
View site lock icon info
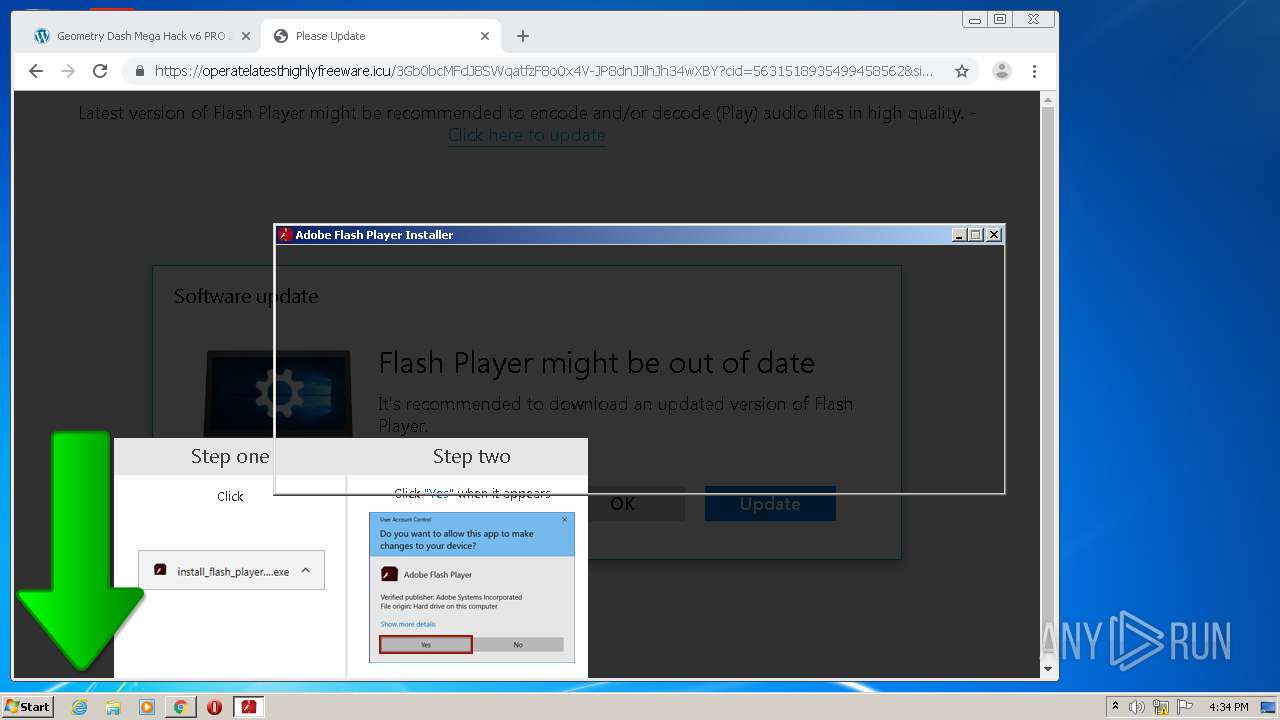(139, 71)
